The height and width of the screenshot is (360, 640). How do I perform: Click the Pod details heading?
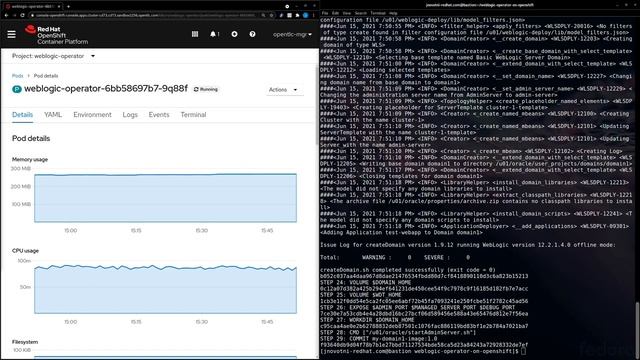(x=31, y=138)
